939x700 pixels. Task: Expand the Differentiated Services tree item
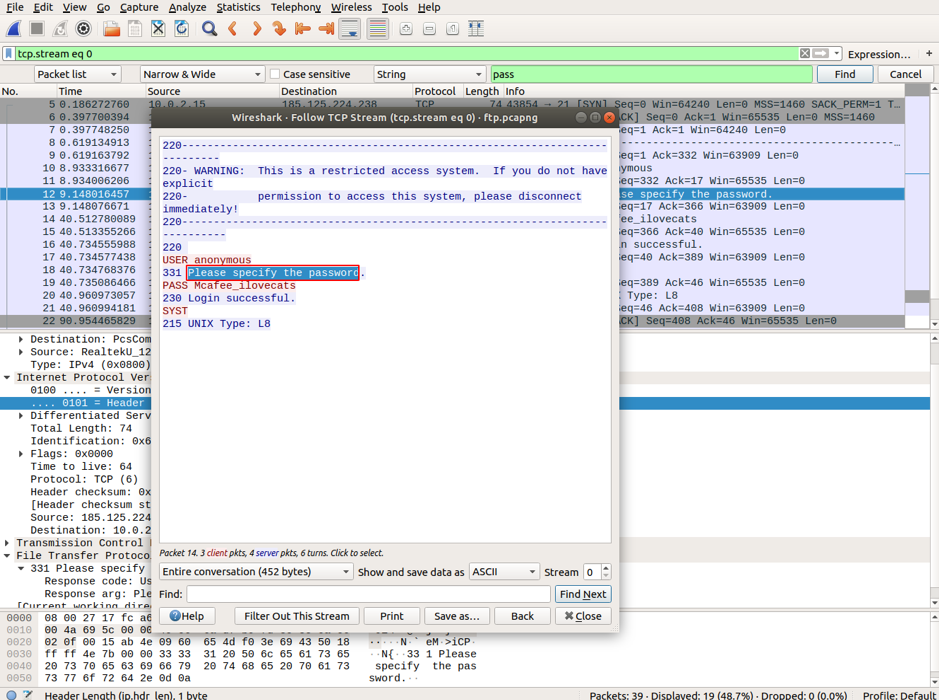(x=21, y=416)
